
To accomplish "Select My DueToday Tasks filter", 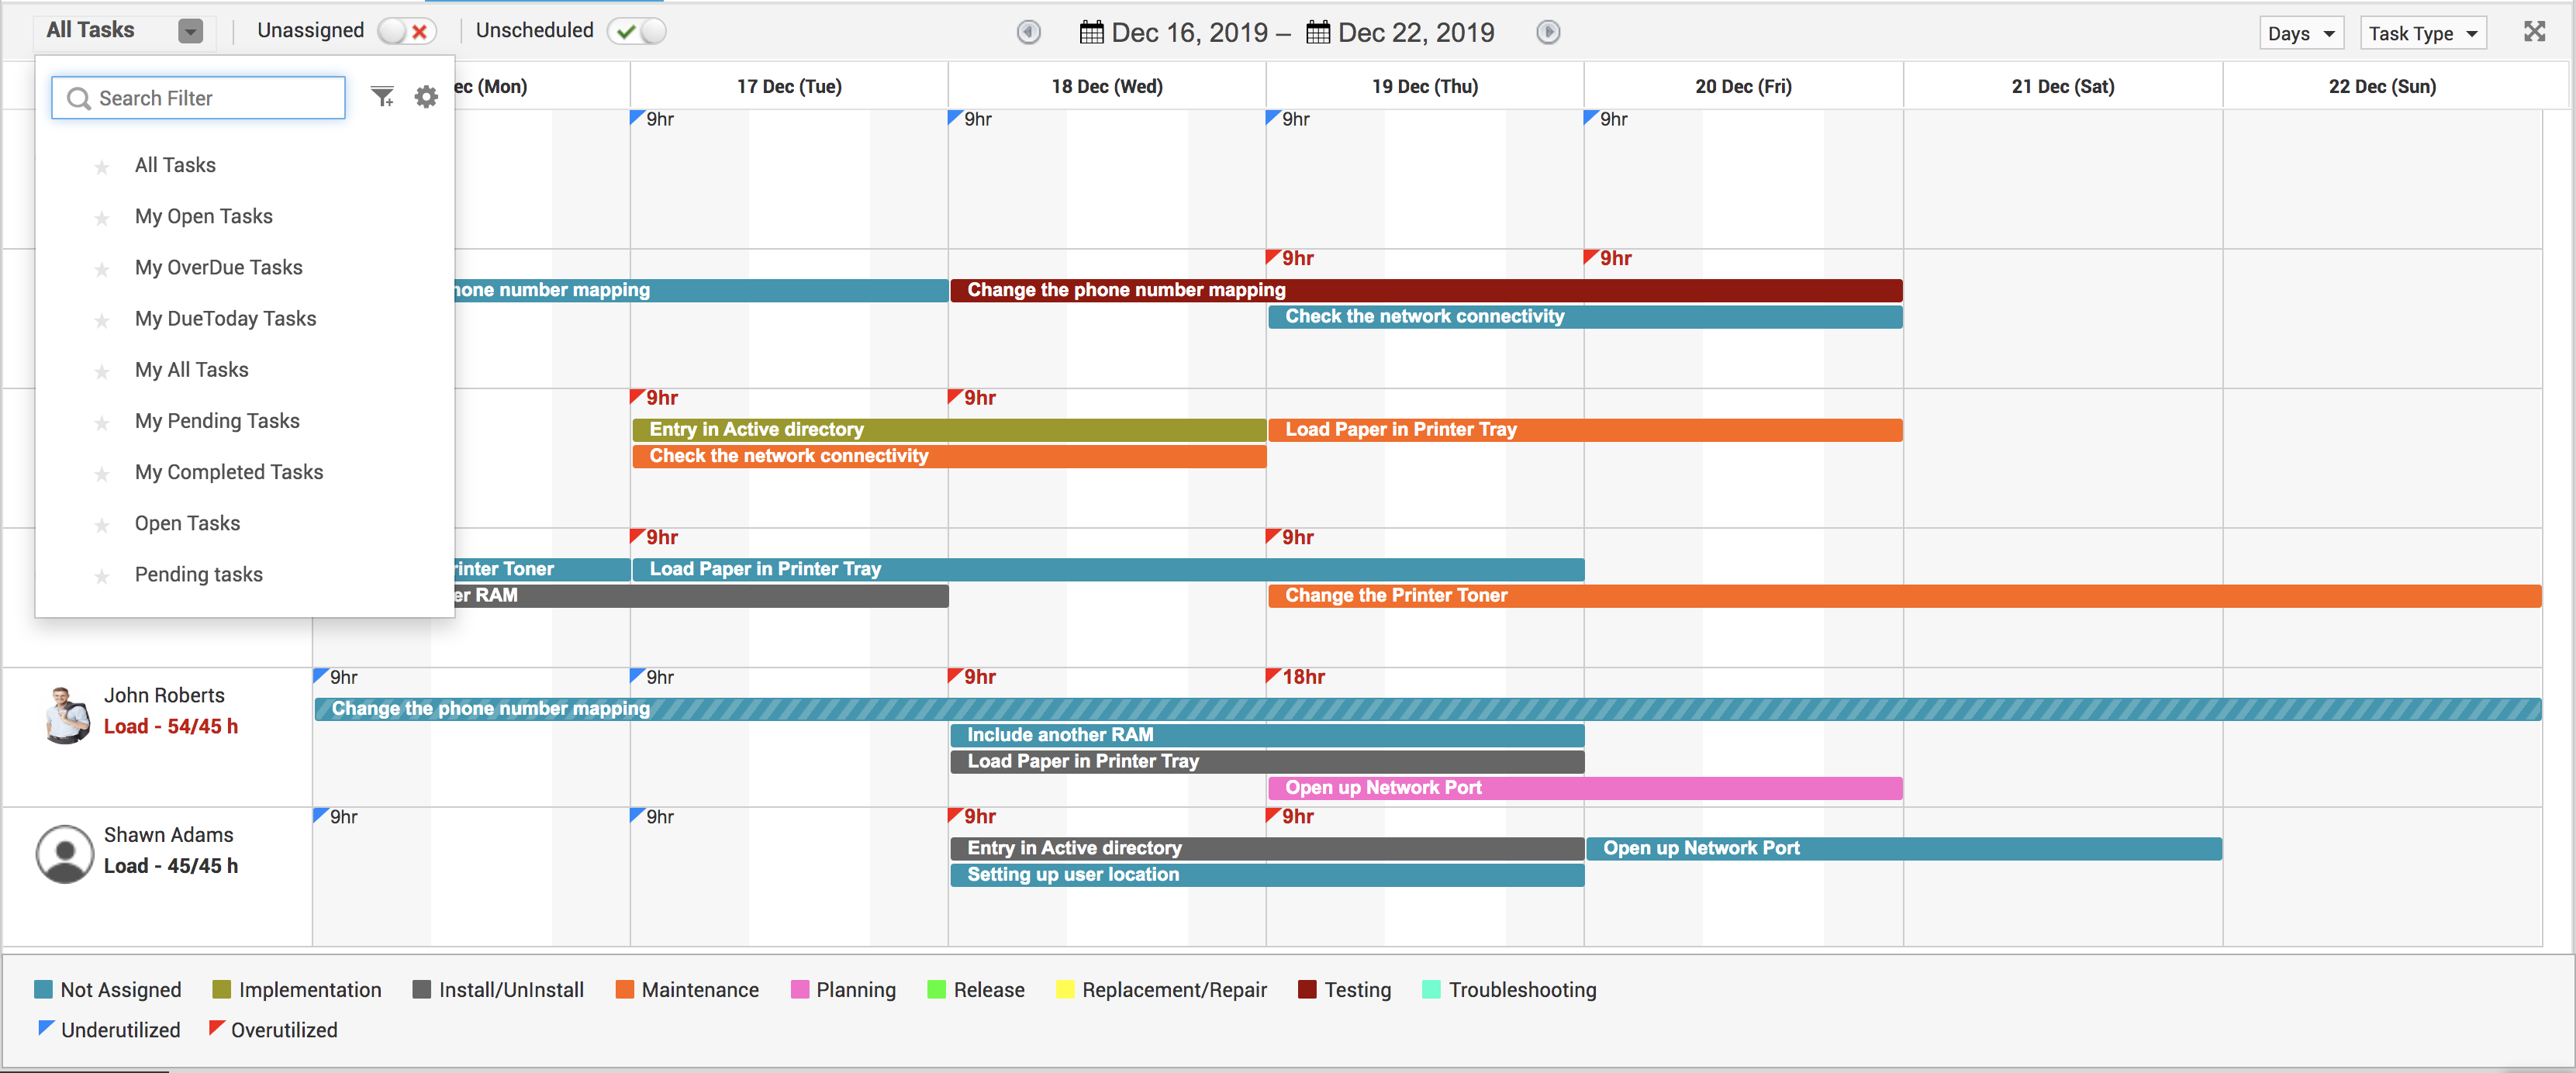I will (x=226, y=318).
